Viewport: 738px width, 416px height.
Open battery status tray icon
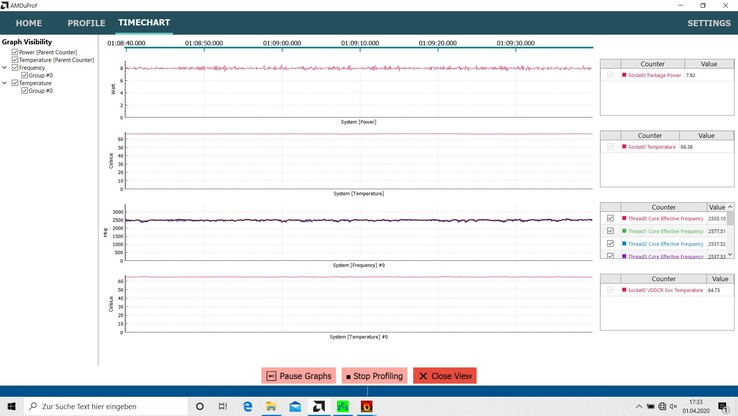click(x=650, y=406)
